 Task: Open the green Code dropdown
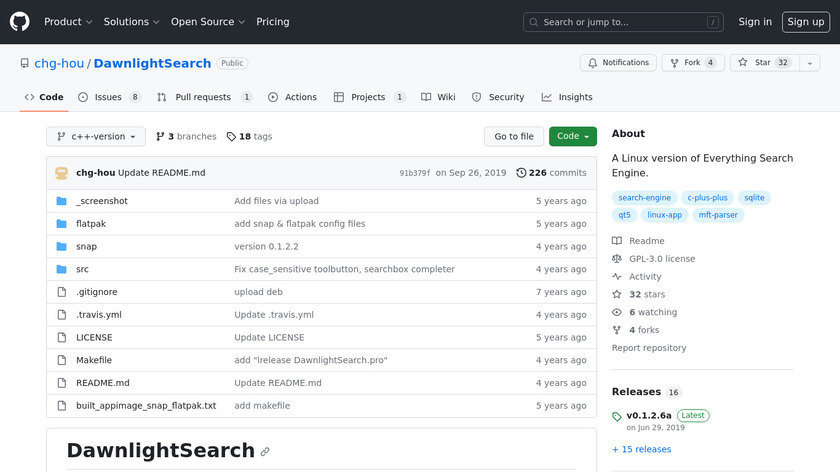[x=572, y=137]
